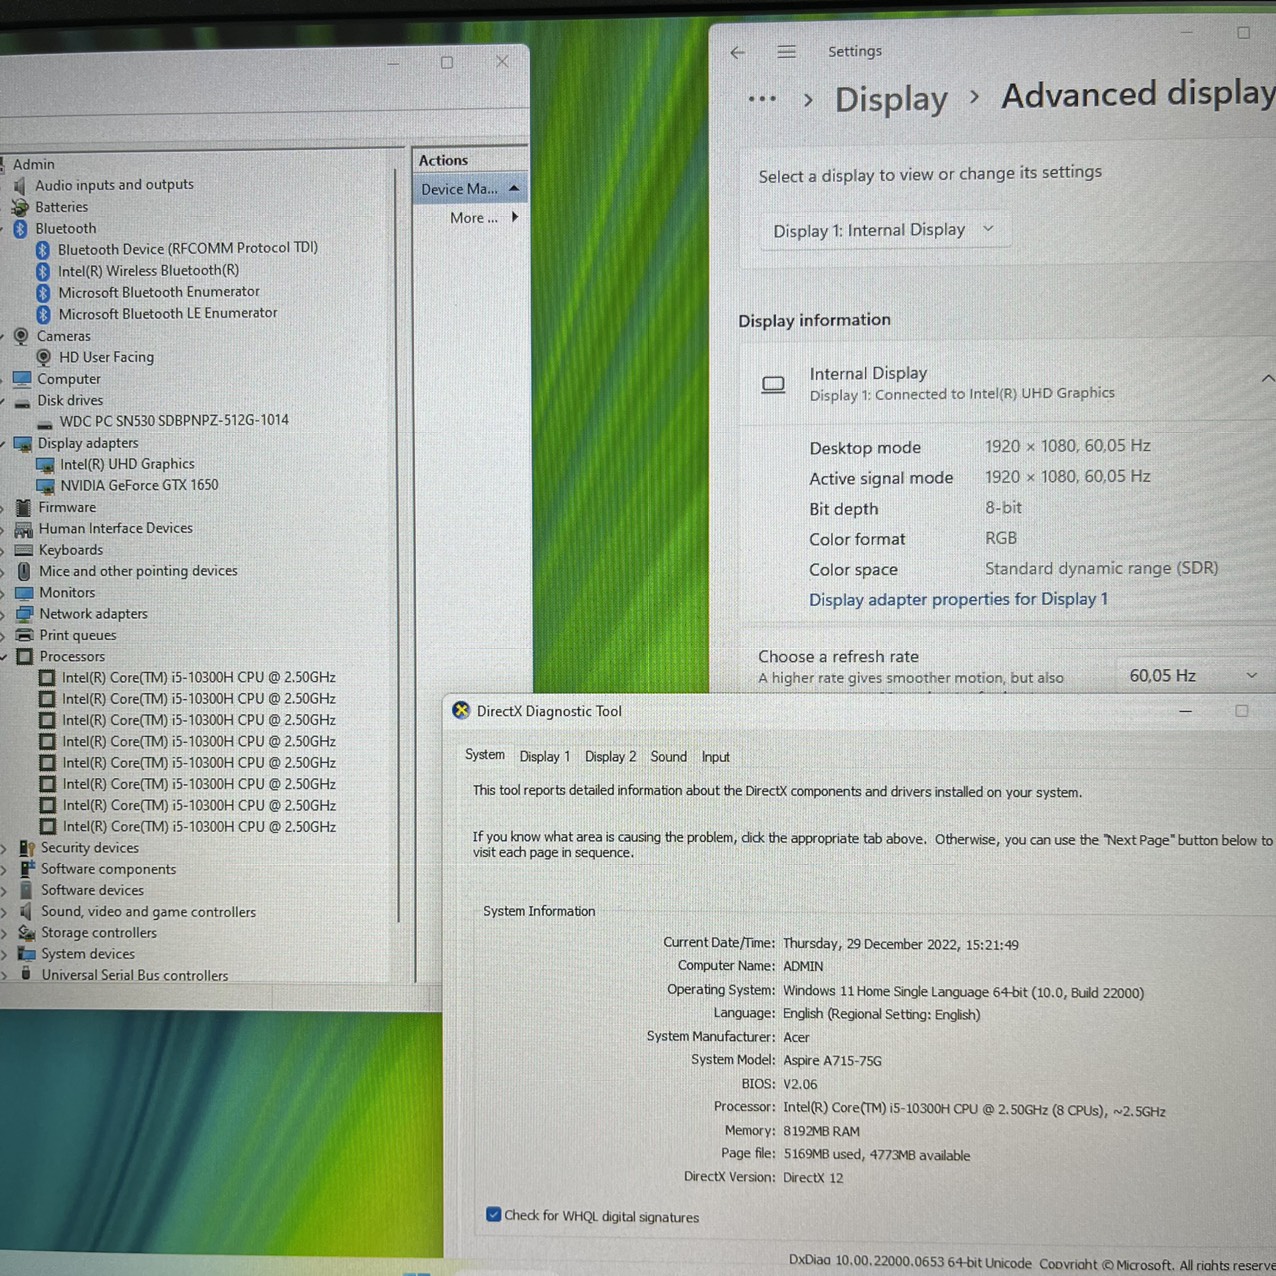The height and width of the screenshot is (1276, 1276).
Task: Select WDC PC SN530 SDBPNPZ-512G-1014 disk drive
Action: pyautogui.click(x=174, y=421)
